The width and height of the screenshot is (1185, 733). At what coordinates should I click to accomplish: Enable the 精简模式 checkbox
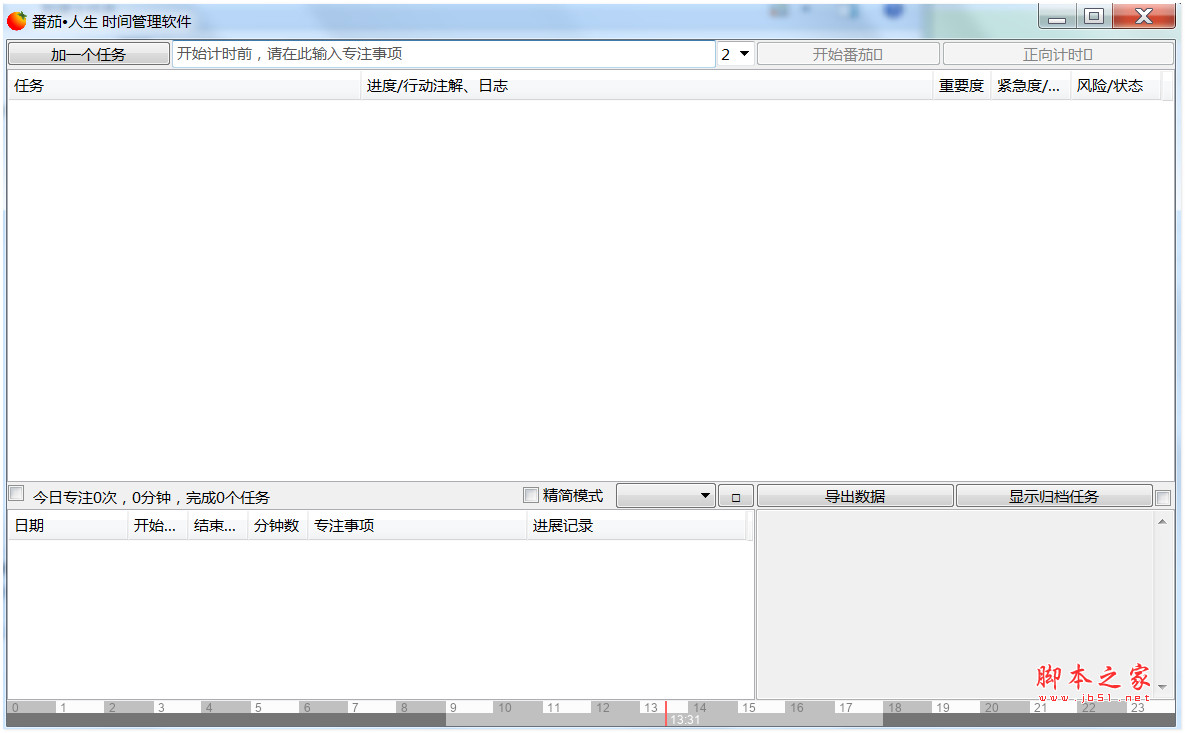(530, 494)
